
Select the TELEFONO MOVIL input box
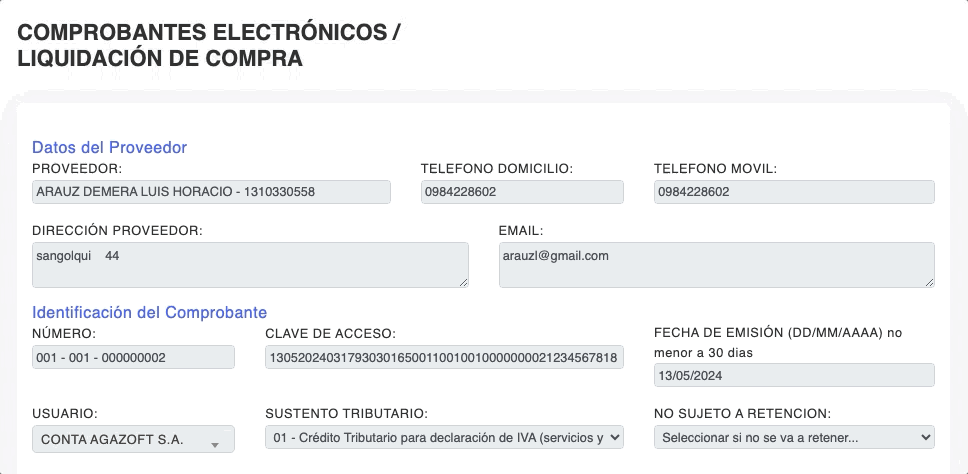[x=794, y=192]
